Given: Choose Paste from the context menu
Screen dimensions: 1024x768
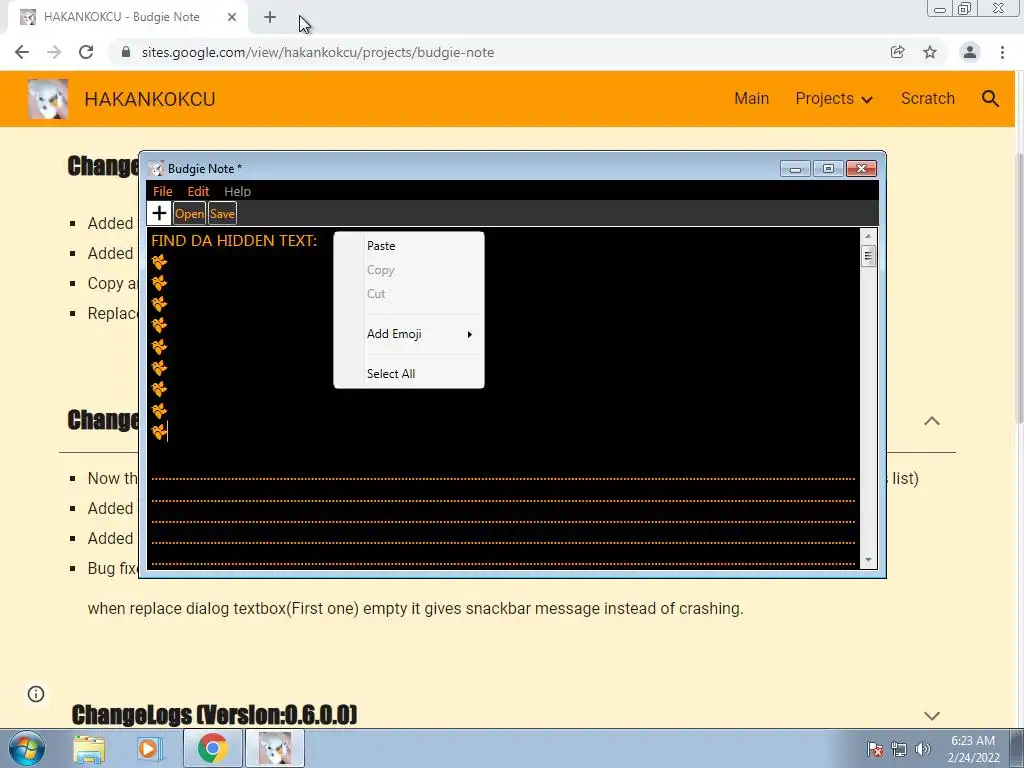Looking at the screenshot, I should [x=409, y=246].
